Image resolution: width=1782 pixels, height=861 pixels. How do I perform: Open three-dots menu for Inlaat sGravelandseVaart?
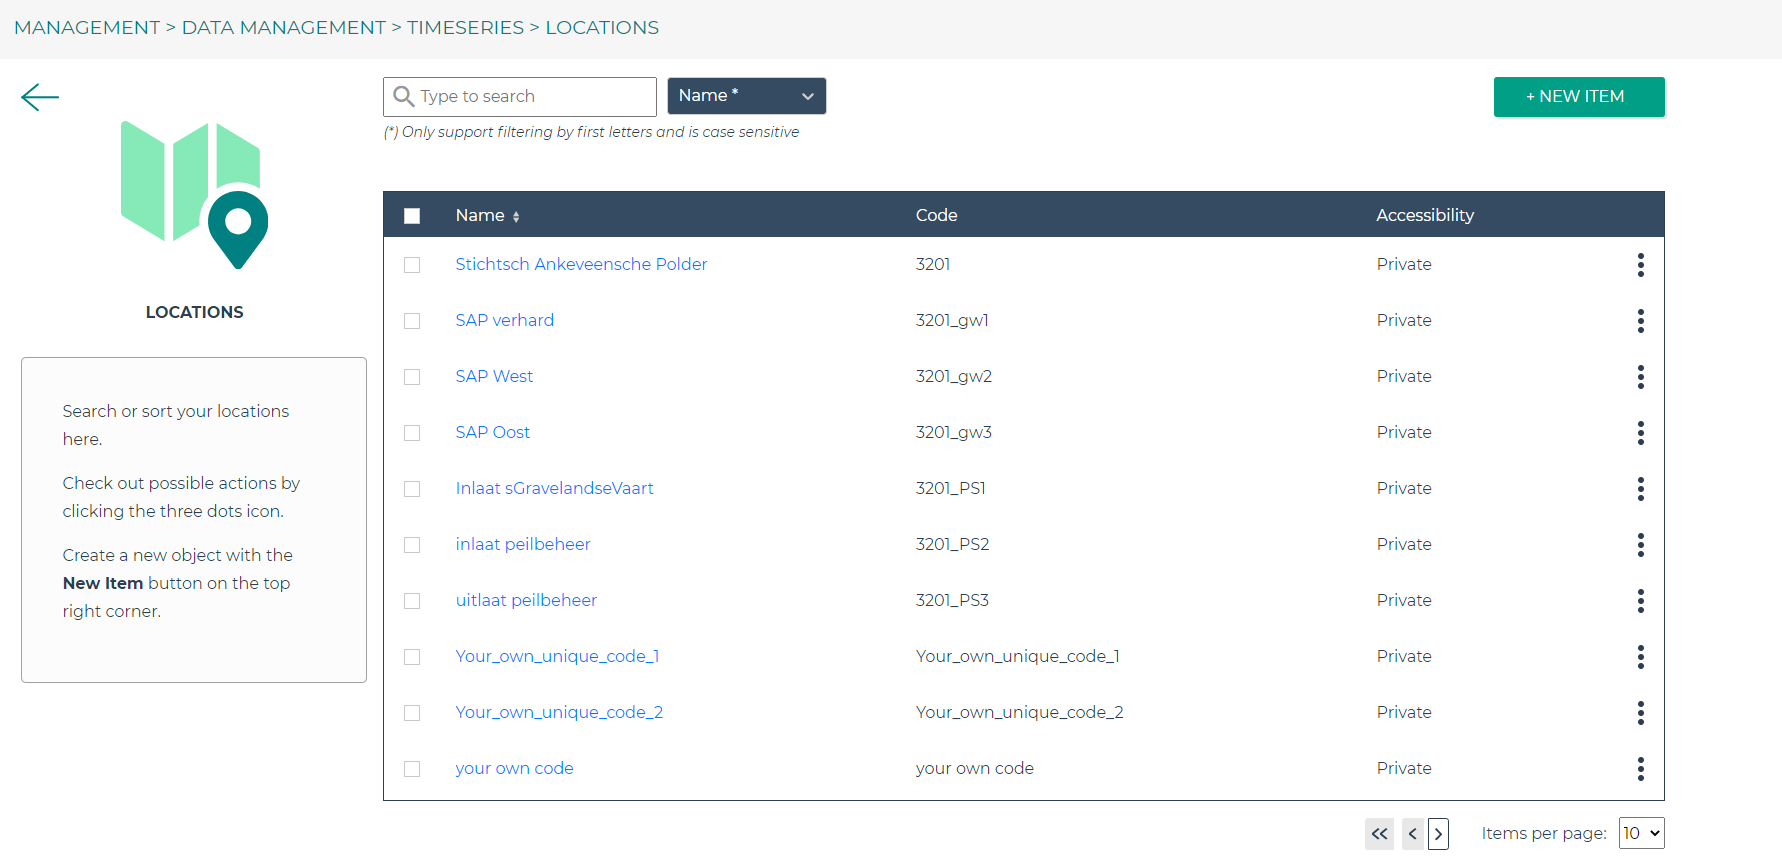click(1640, 488)
